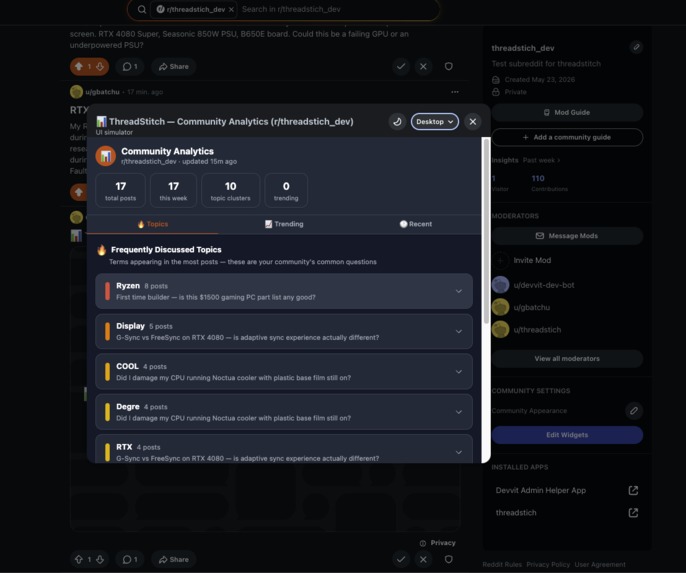Open u/threadstich moderator profile
This screenshot has height=573, width=686.
pos(537,330)
